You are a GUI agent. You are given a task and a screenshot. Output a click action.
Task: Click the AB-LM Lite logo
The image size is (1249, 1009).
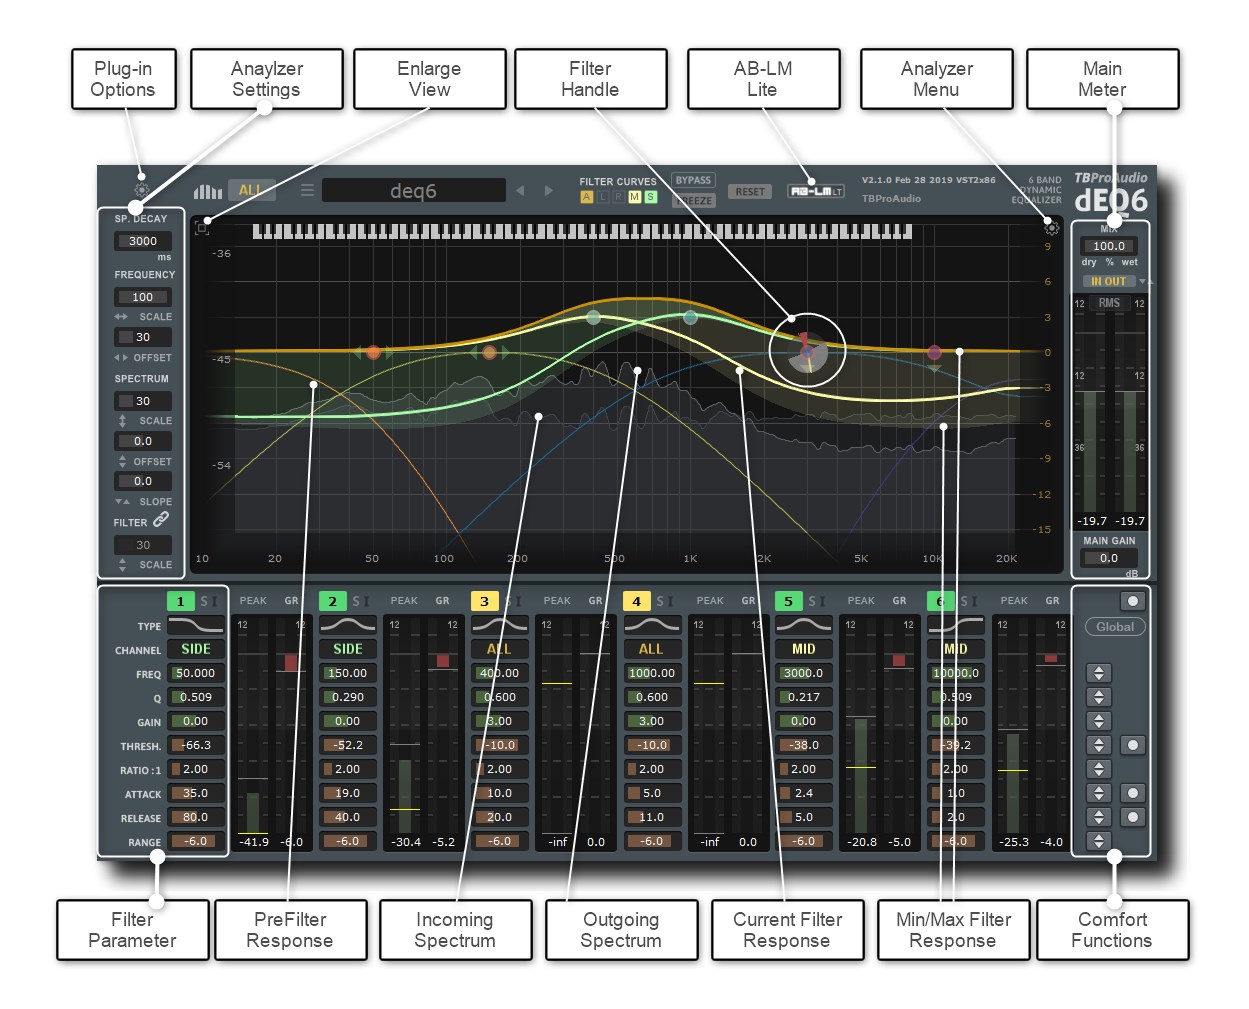[x=815, y=191]
